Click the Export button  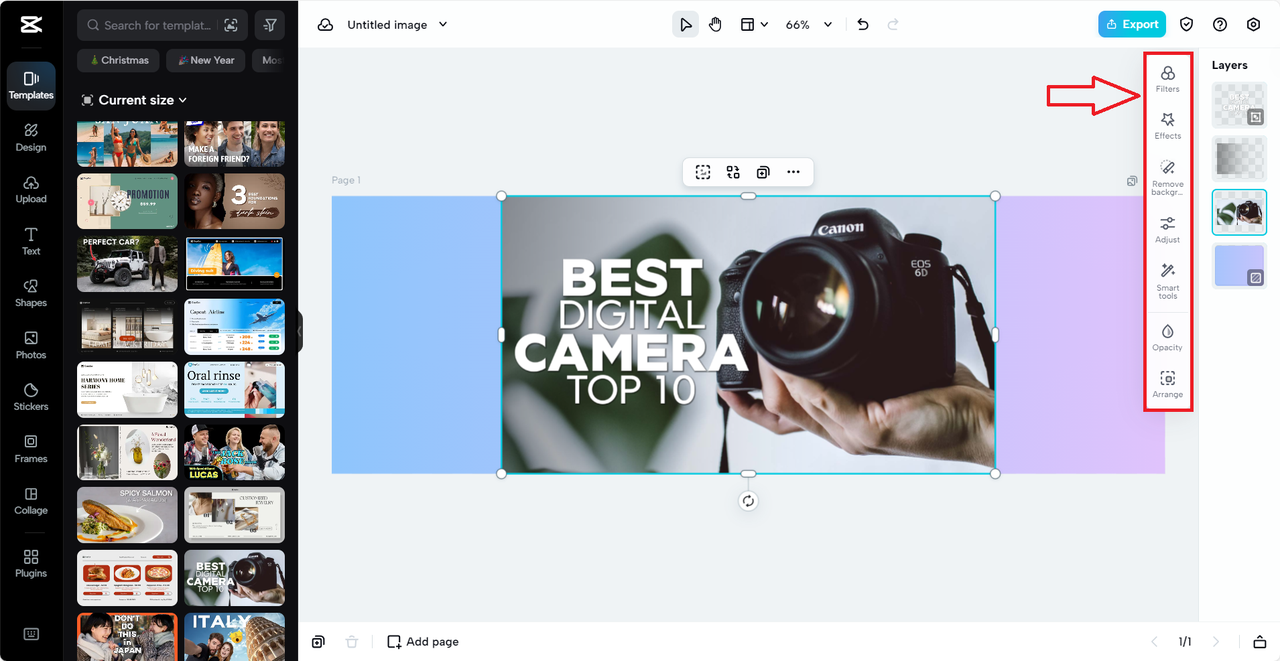[1132, 25]
